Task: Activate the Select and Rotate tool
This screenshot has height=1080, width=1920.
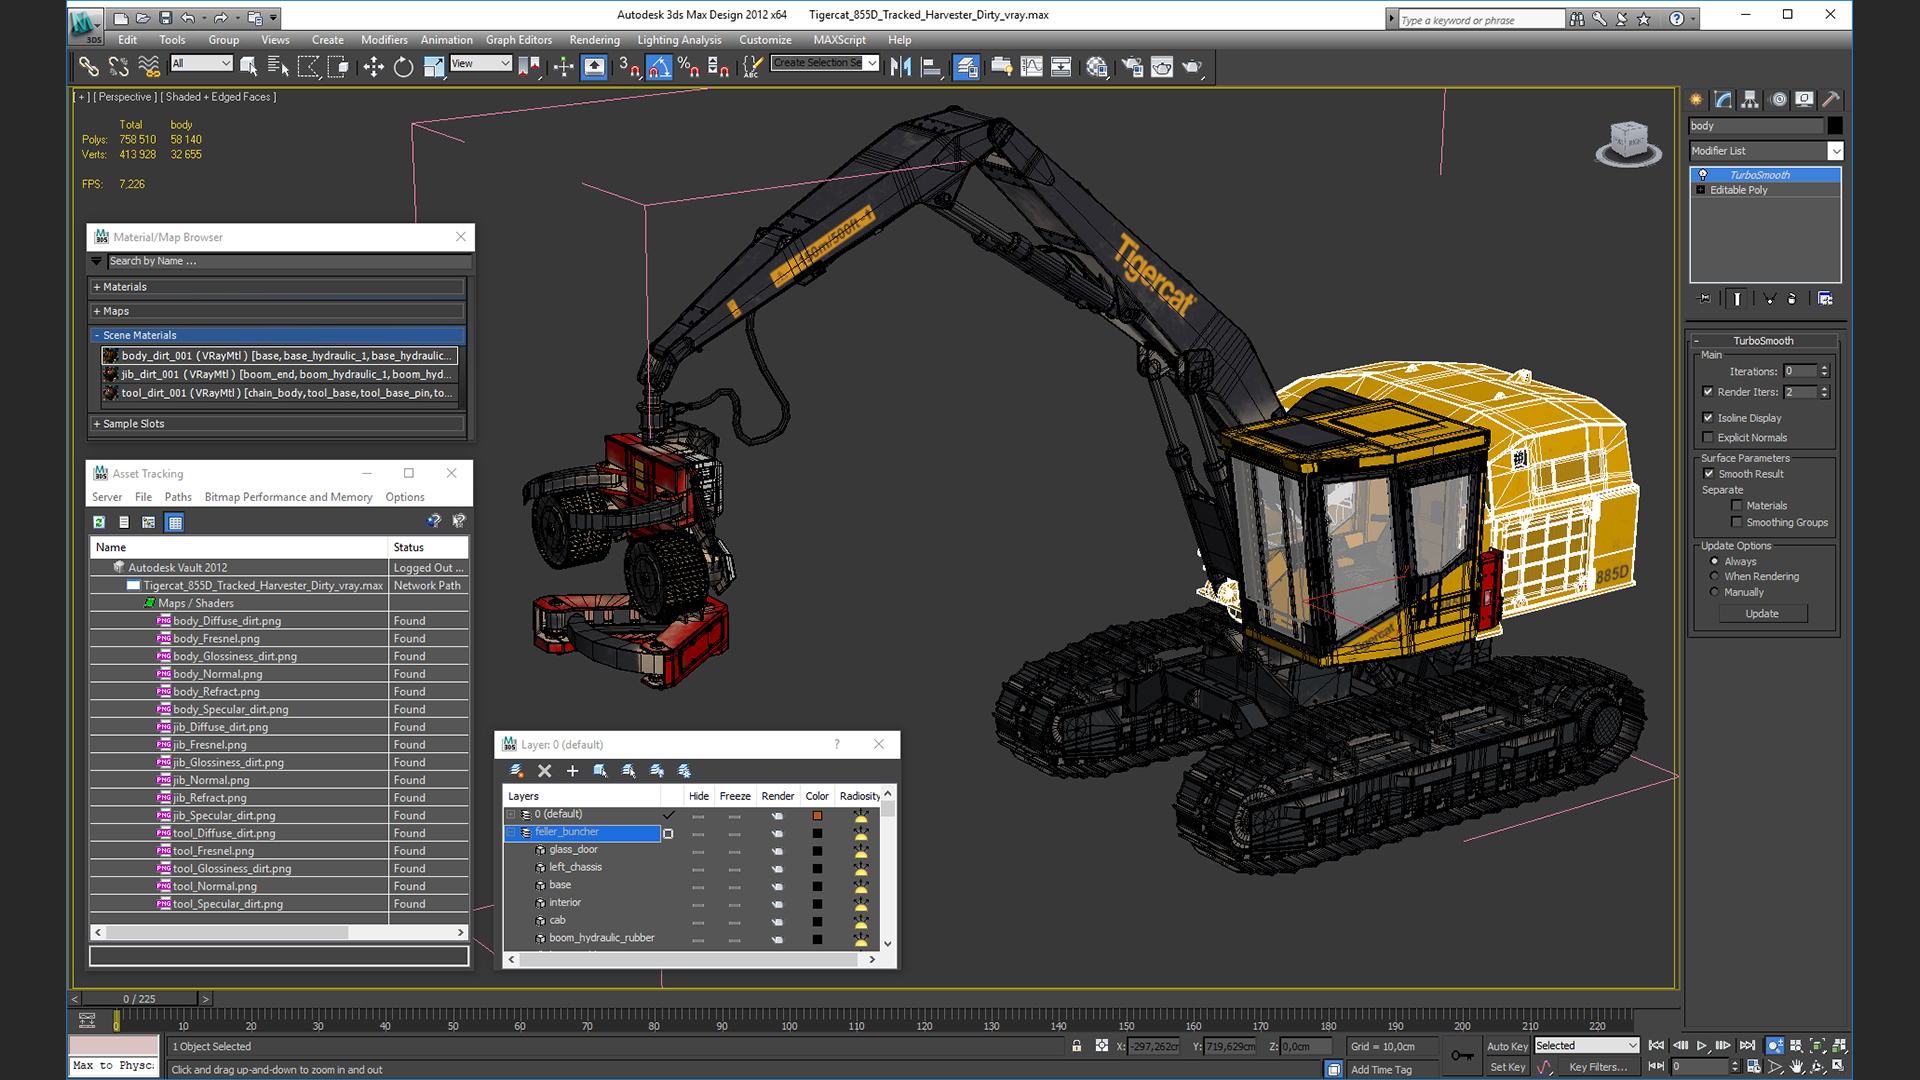Action: coord(403,67)
